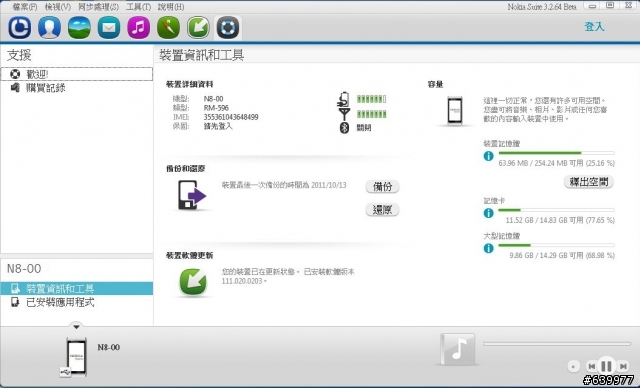Click the 記憶卡 usage bar
The image size is (640, 388).
click(x=556, y=210)
